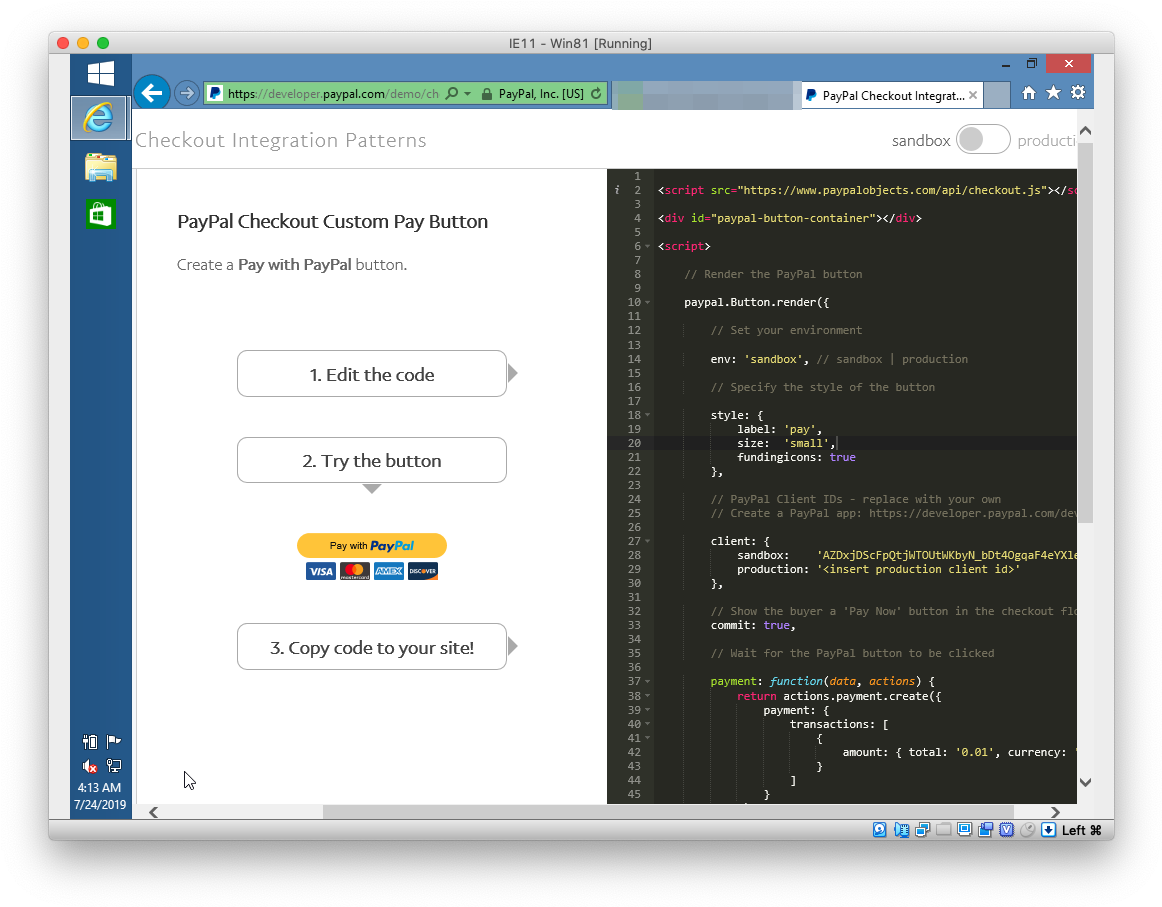
Task: Click the search magnifier in address bar
Action: click(x=451, y=93)
